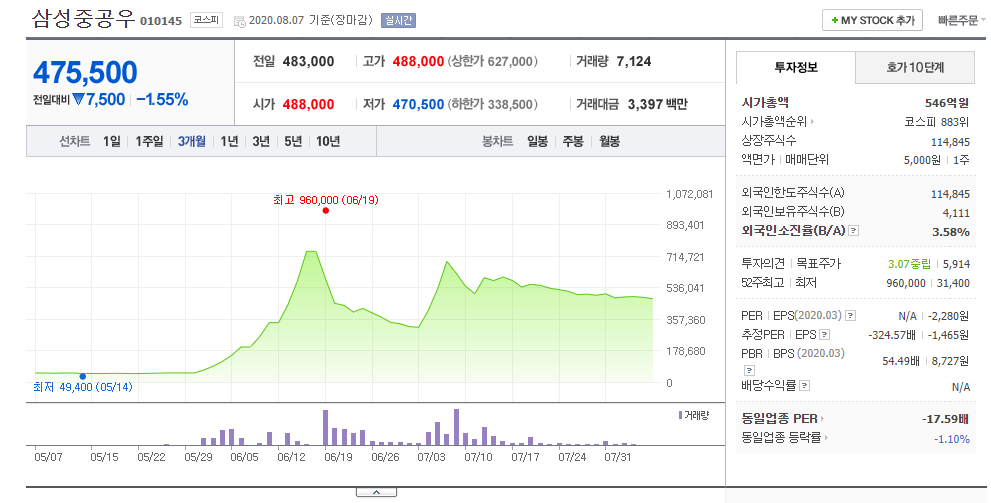Click the 고가 488,000 value
The width and height of the screenshot is (991, 503).
(x=418, y=61)
